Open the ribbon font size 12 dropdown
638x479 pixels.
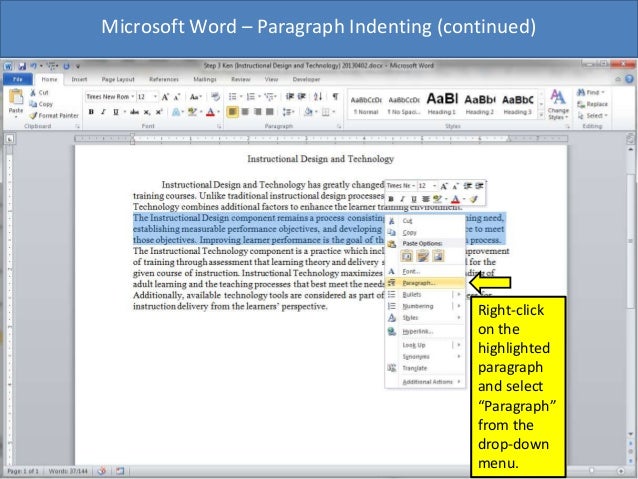[155, 97]
